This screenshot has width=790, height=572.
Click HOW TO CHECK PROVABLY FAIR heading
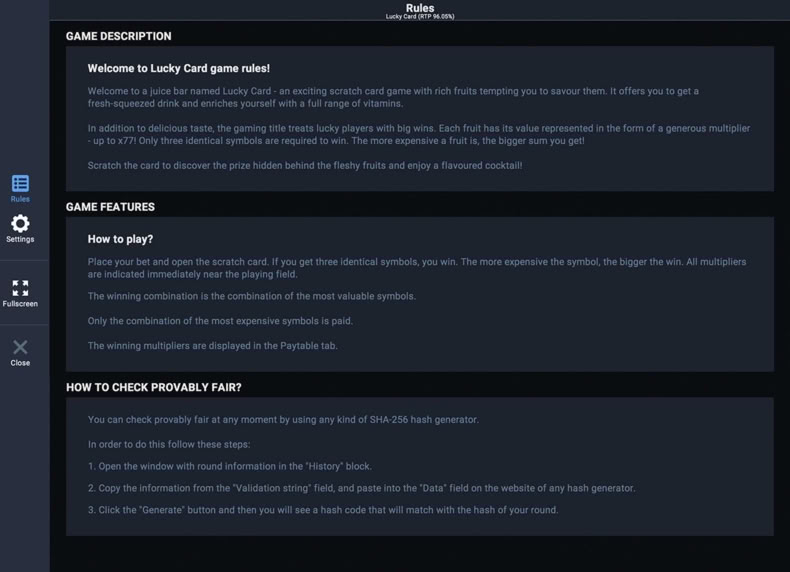tap(154, 388)
